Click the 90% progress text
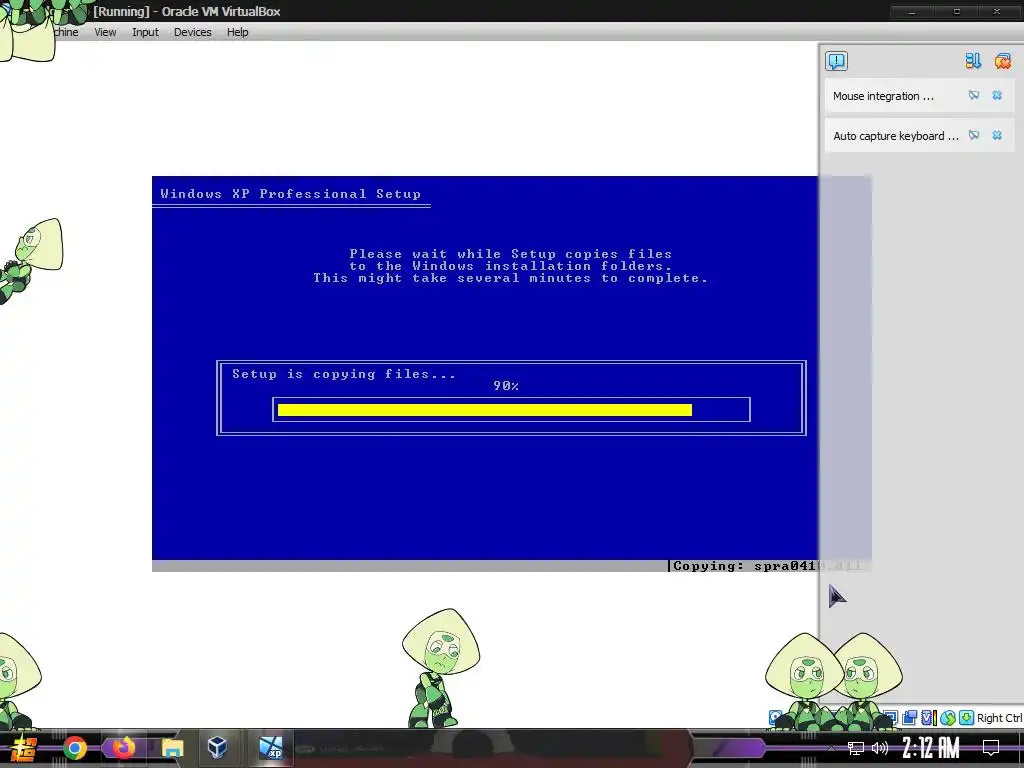This screenshot has height=768, width=1024. (505, 386)
